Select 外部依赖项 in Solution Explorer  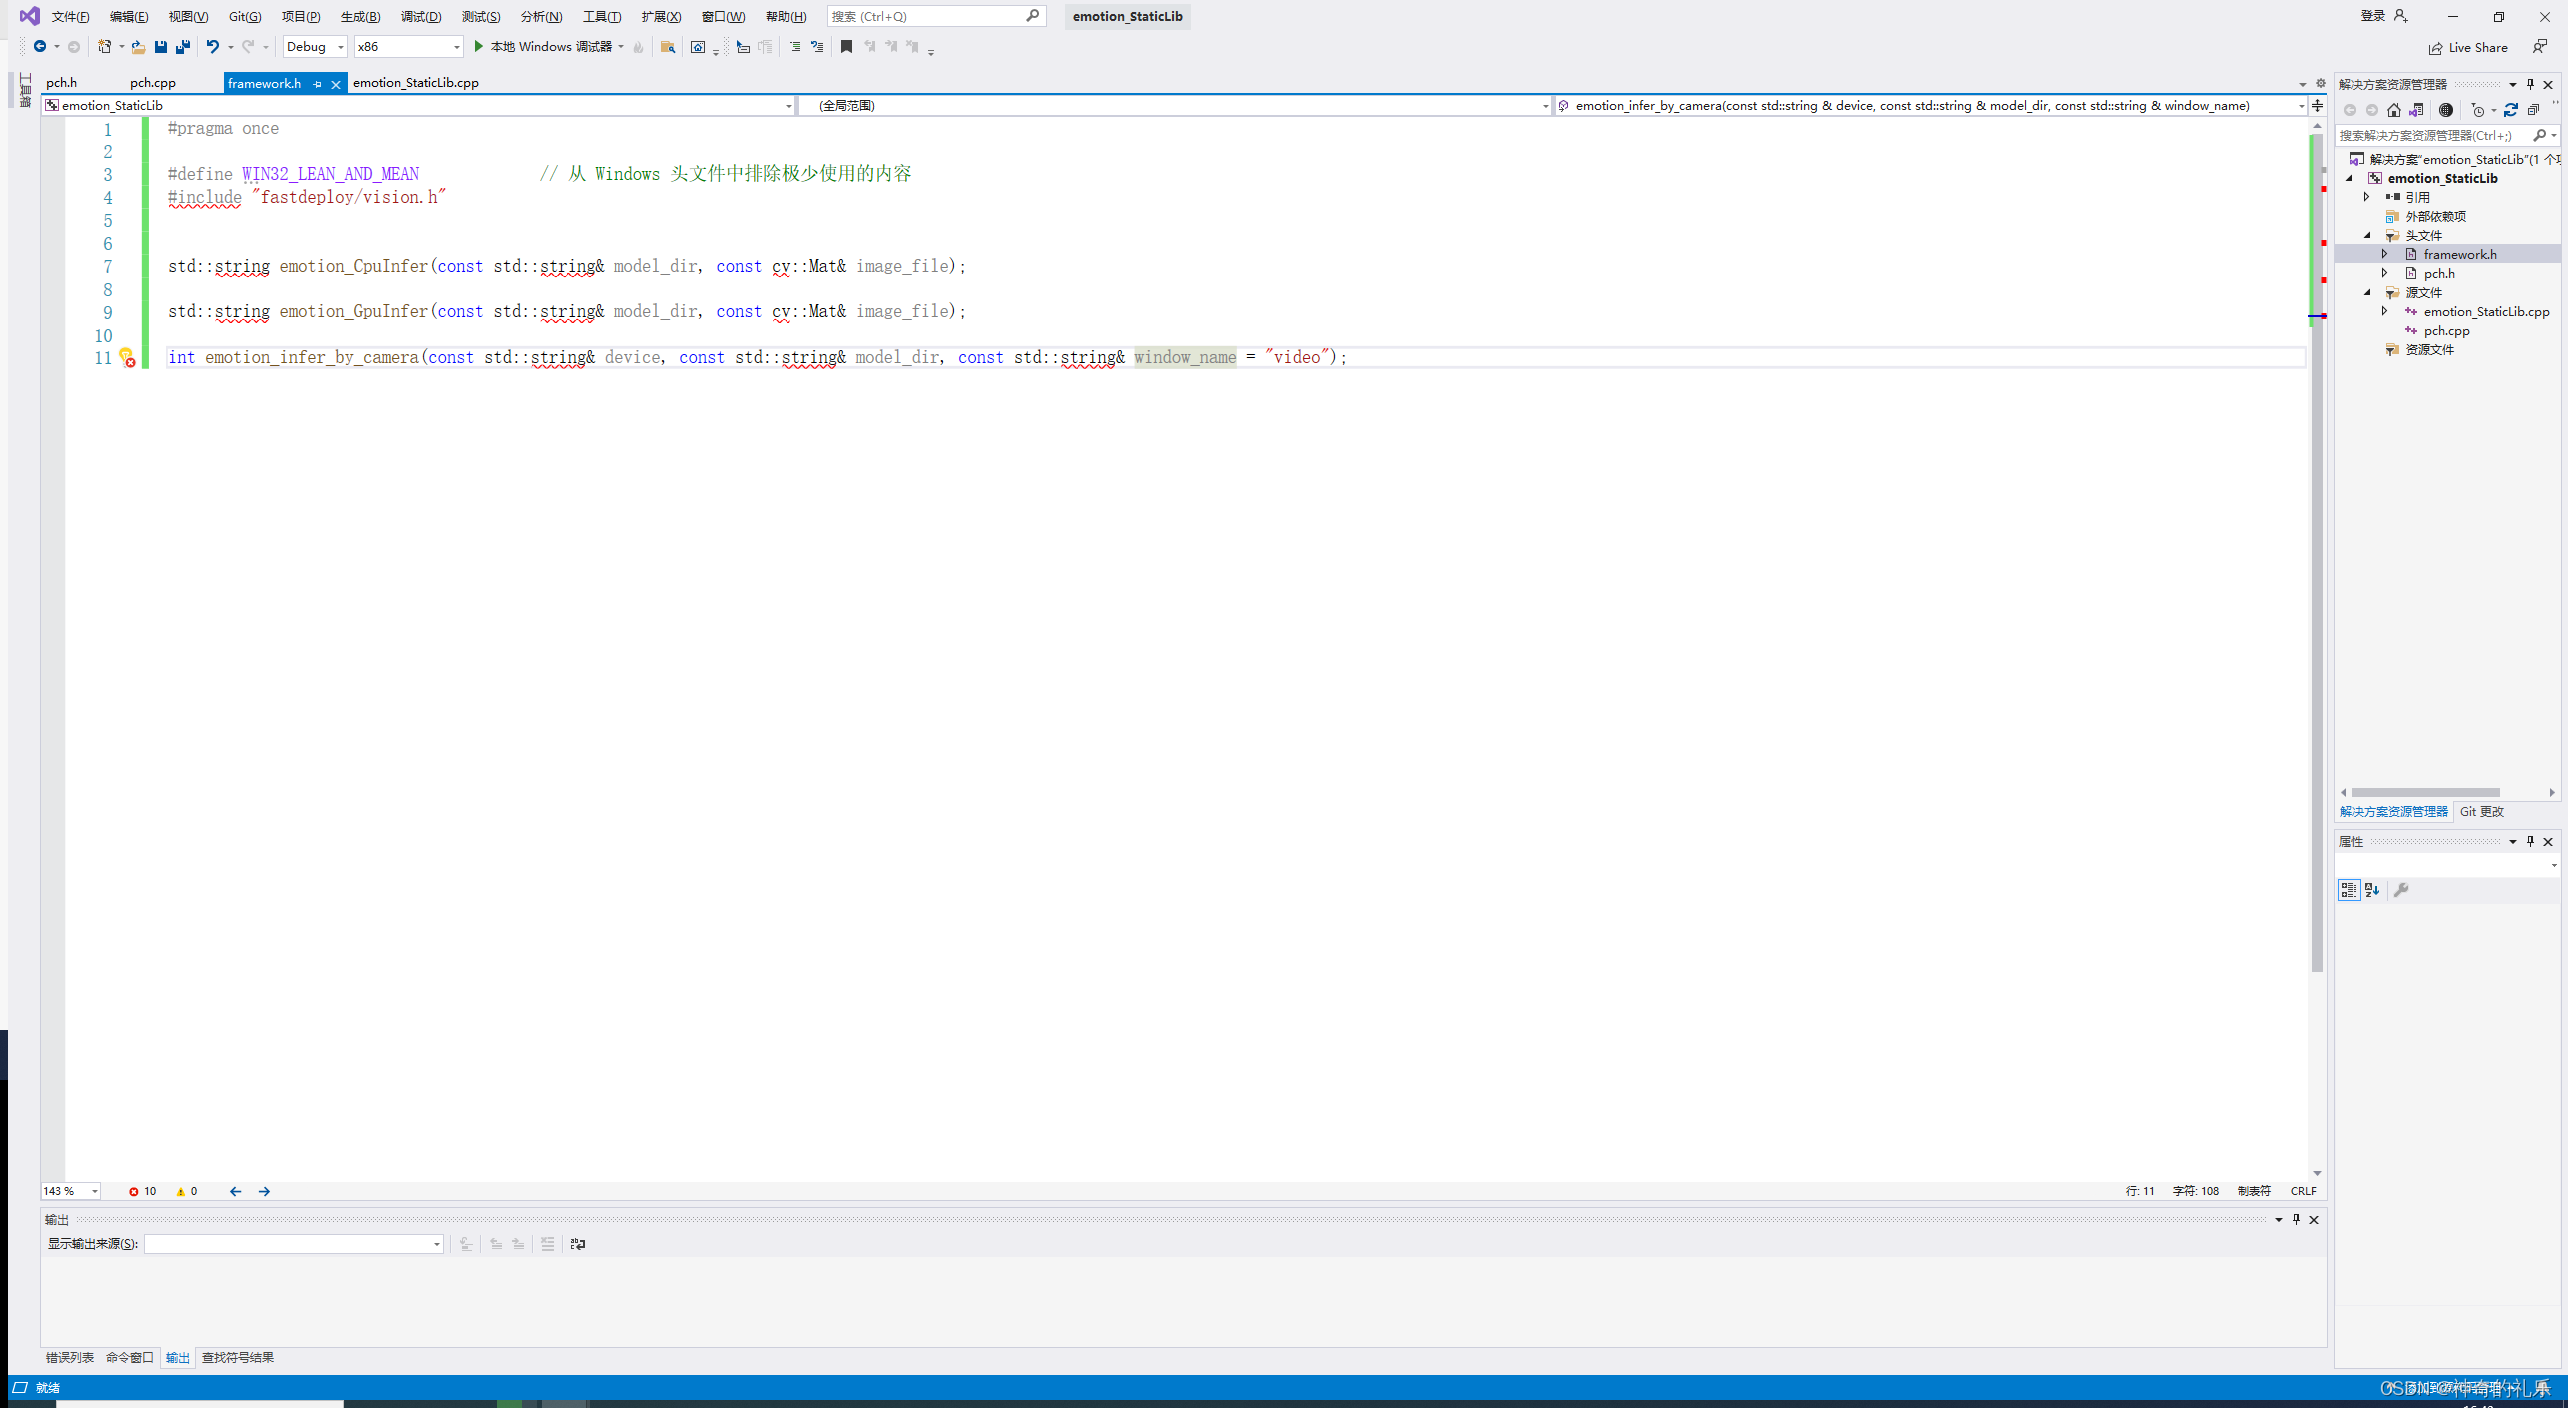coord(2435,216)
